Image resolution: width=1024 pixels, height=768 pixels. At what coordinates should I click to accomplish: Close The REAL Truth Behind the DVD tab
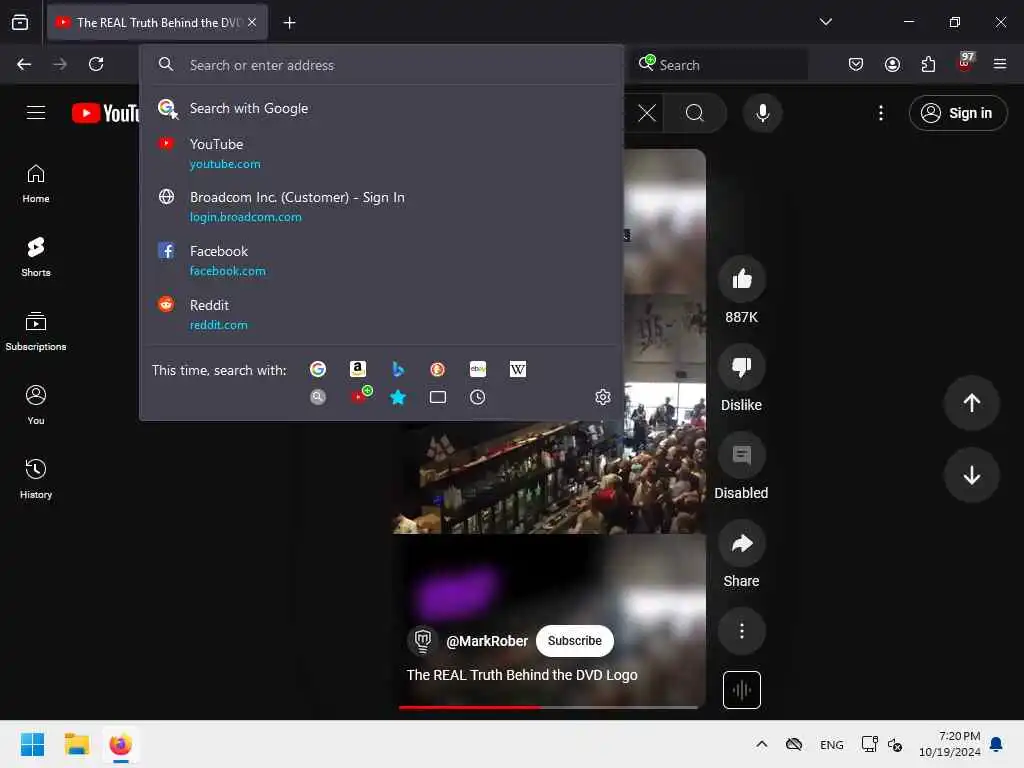click(x=251, y=22)
